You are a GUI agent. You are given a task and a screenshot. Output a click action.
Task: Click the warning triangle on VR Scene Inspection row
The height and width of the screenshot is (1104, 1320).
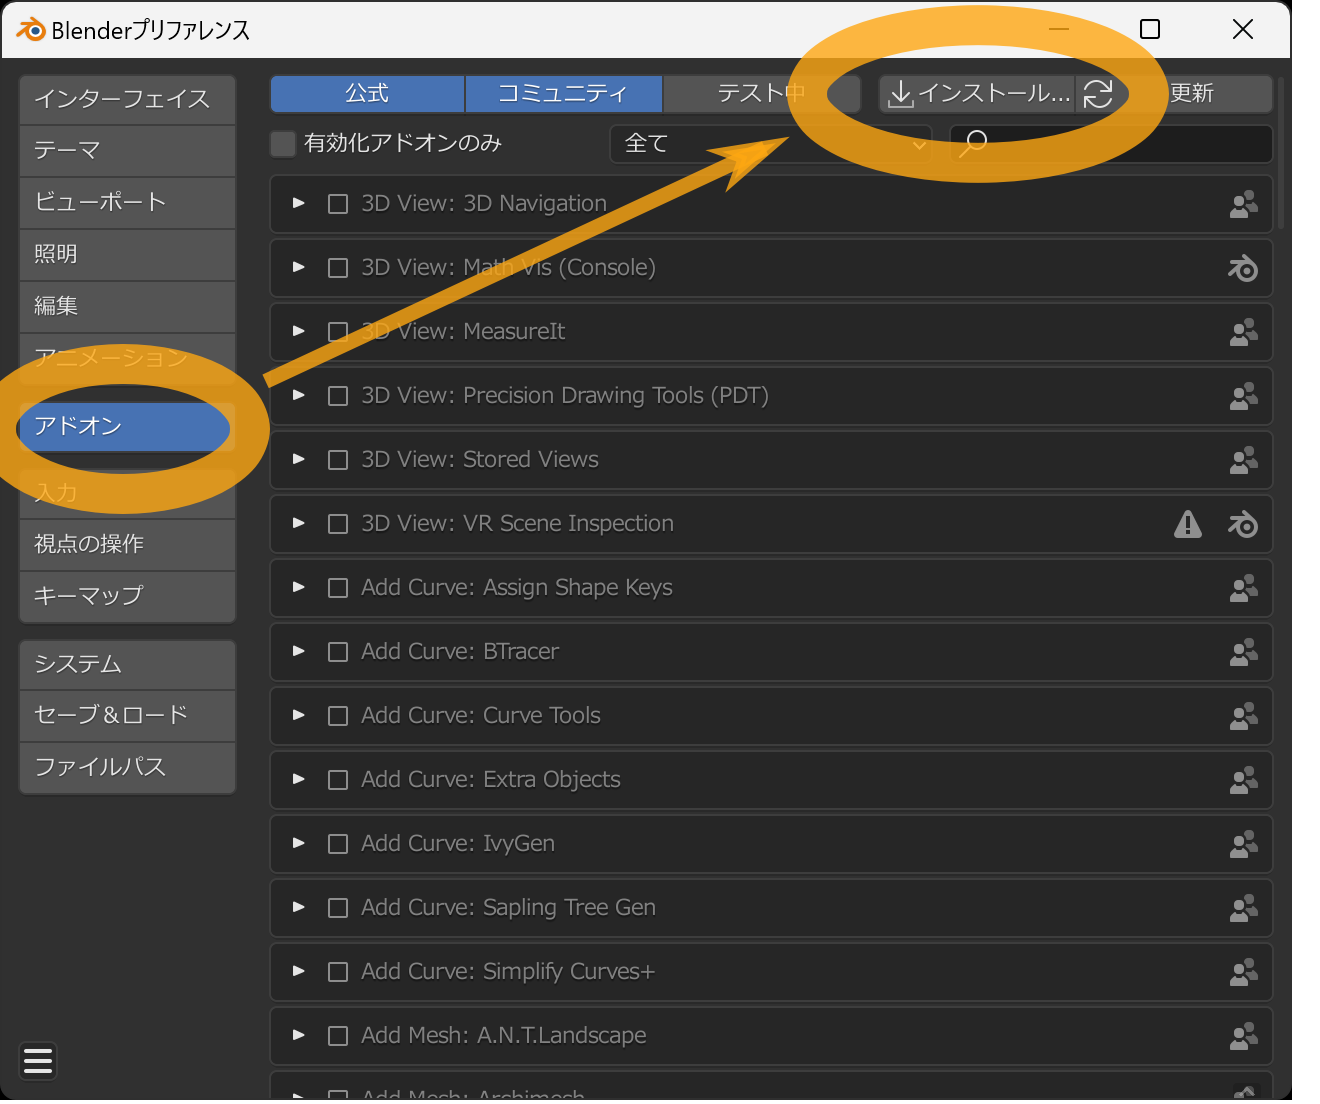click(1187, 524)
